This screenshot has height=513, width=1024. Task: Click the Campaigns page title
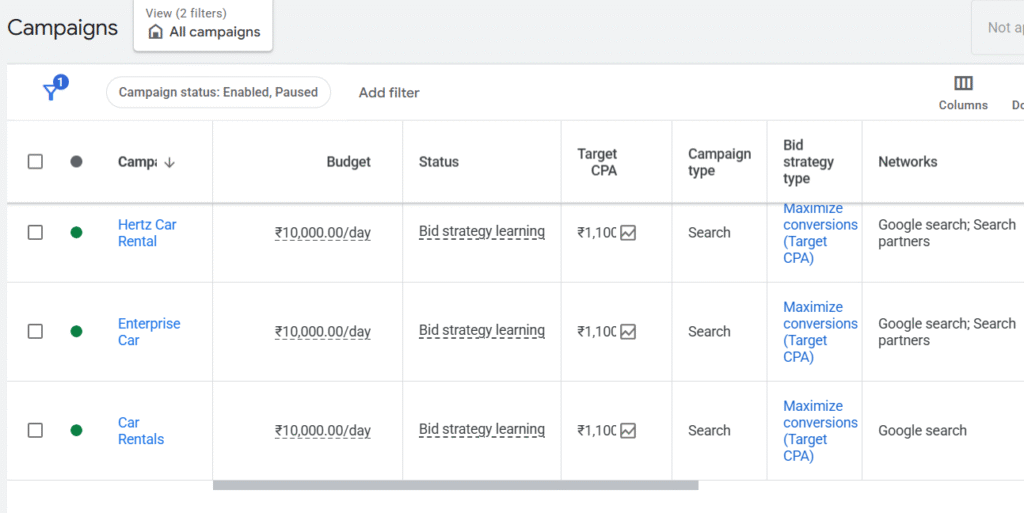(63, 27)
